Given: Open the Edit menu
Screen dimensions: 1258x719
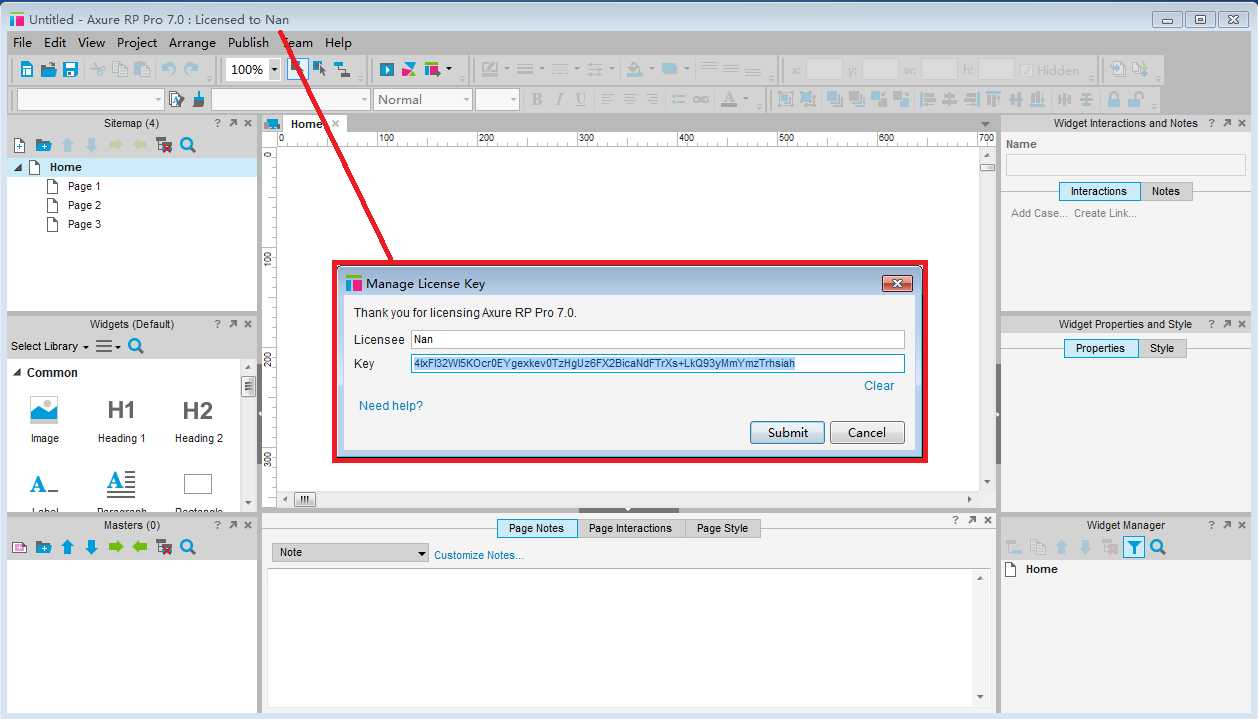Looking at the screenshot, I should 55,42.
